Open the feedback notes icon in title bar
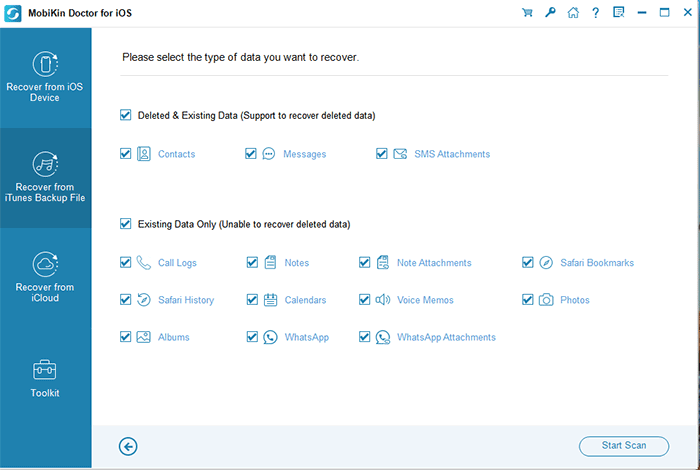 pos(619,12)
